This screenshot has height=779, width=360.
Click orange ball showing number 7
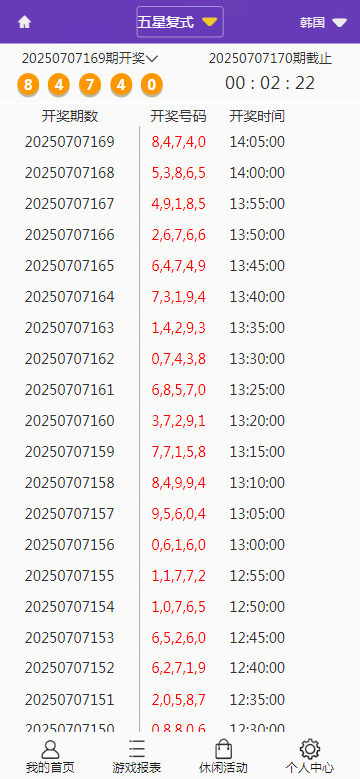click(90, 85)
